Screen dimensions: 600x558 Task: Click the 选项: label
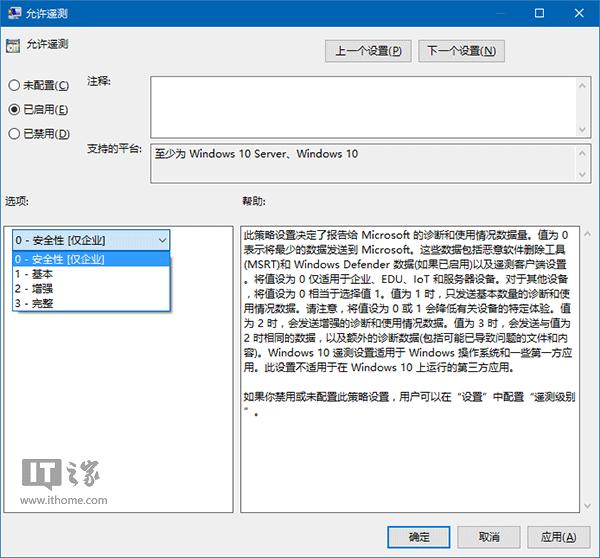point(17,201)
